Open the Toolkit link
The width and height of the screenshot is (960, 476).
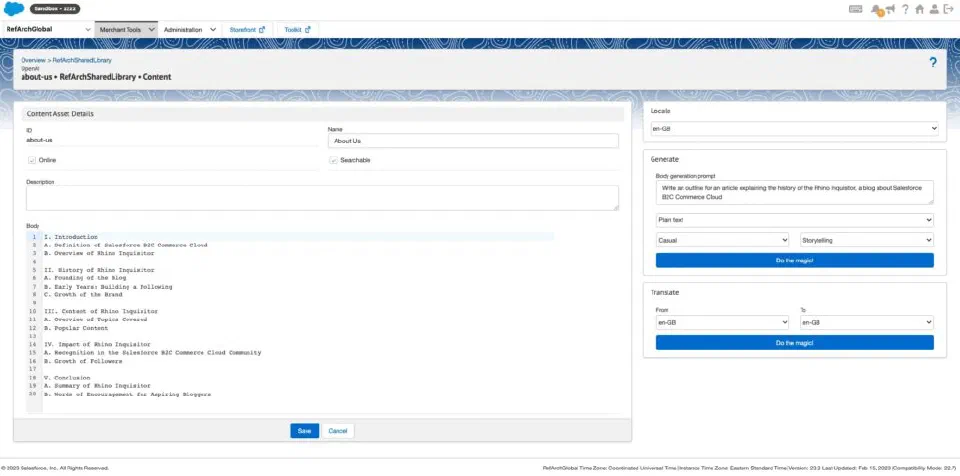click(297, 29)
